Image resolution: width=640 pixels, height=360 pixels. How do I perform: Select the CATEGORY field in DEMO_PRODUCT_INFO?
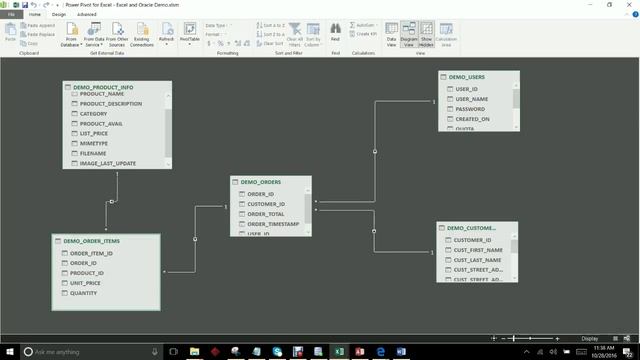coord(93,114)
